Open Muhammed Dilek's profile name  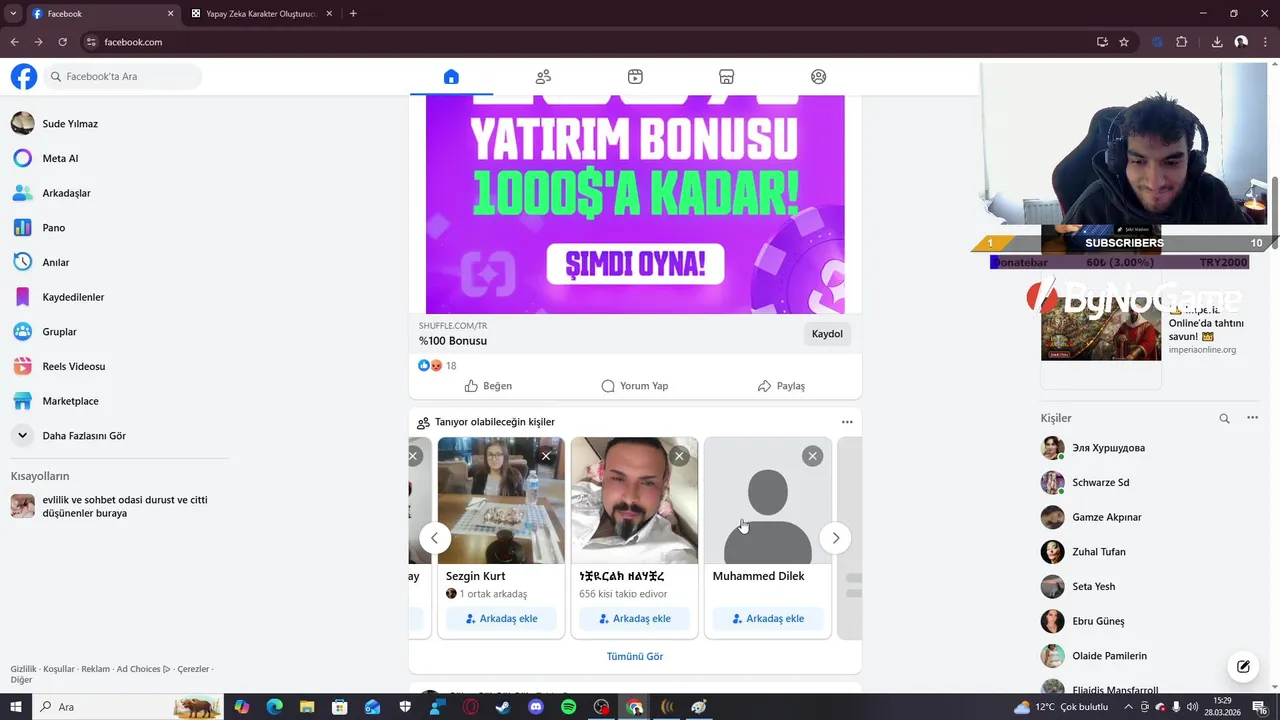758,576
